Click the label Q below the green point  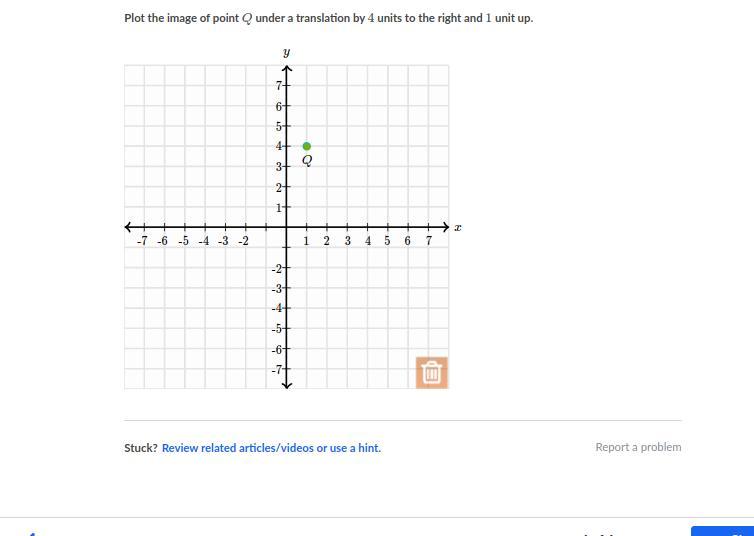tap(307, 161)
